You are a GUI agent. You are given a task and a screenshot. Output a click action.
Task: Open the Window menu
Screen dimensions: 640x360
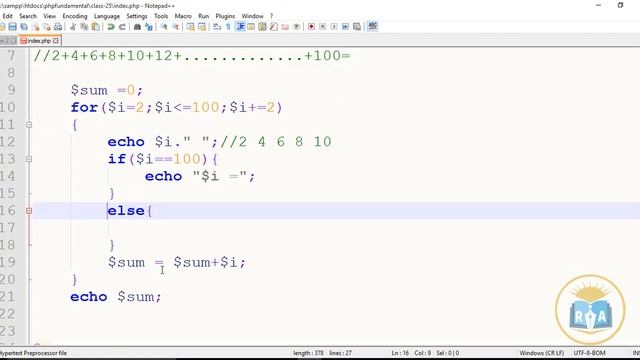[252, 16]
